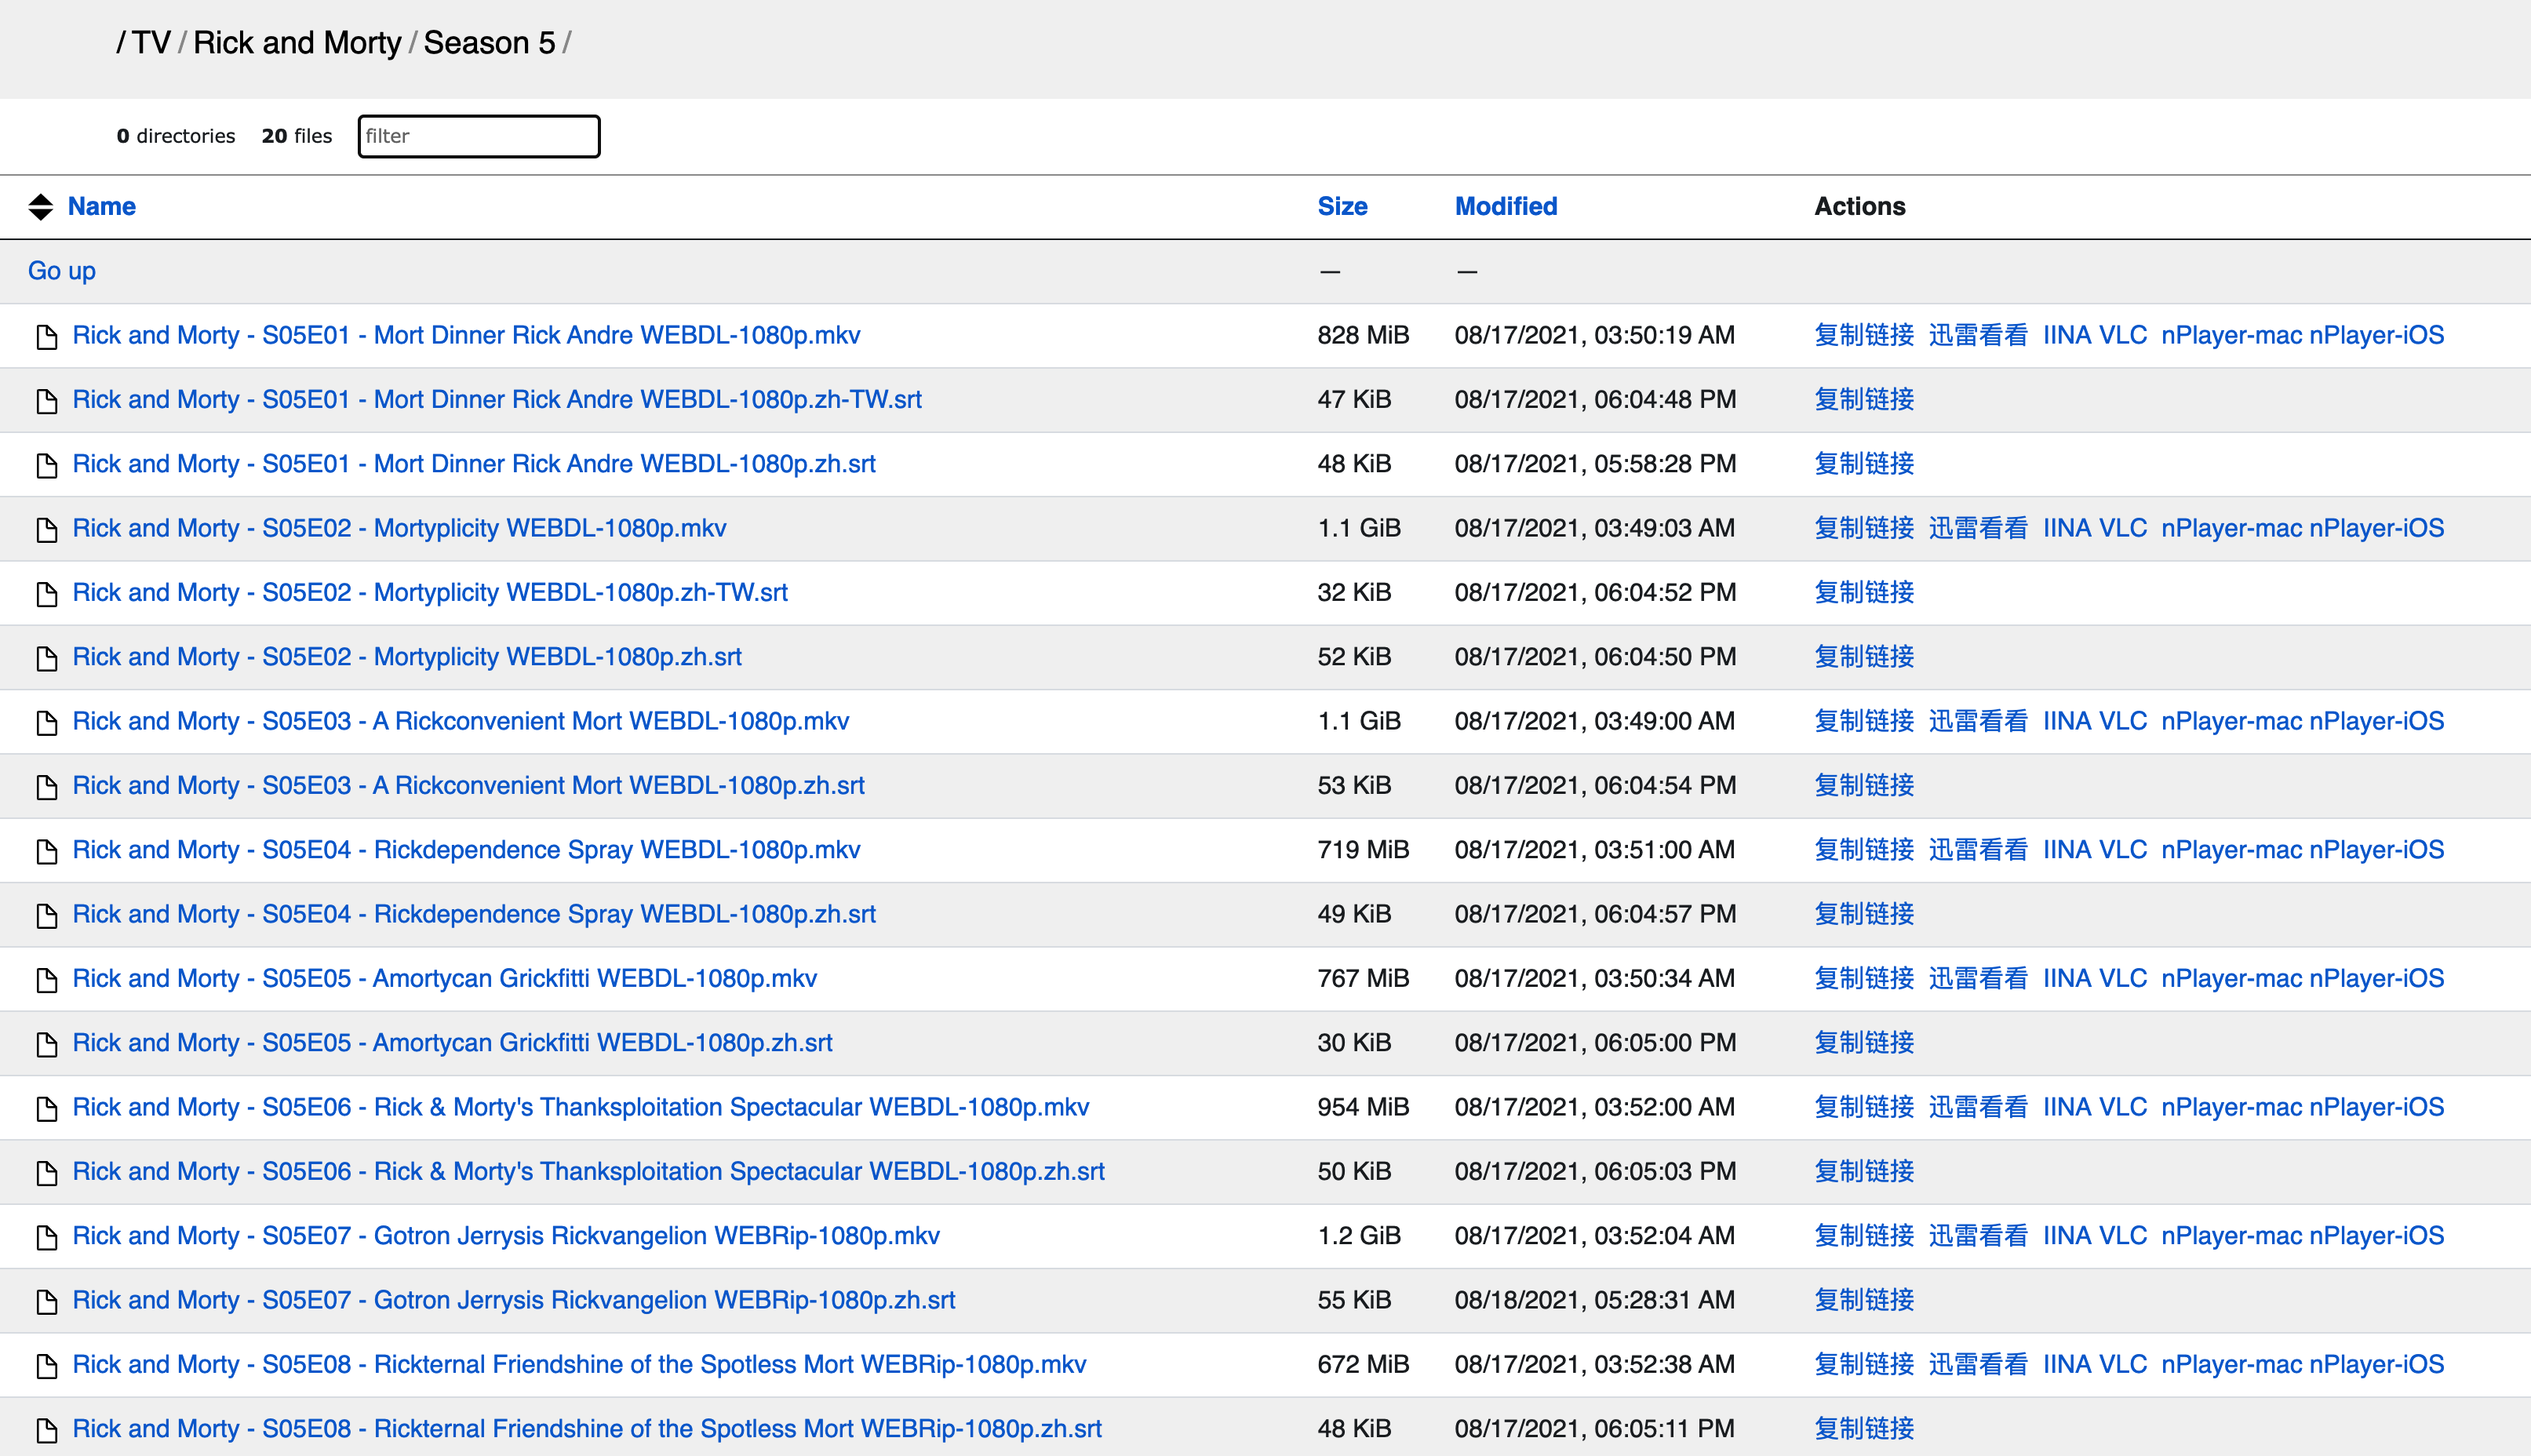This screenshot has width=2531, height=1456.
Task: Play S05E03 Rickconvenient mkv in IINA
Action: (x=2067, y=721)
